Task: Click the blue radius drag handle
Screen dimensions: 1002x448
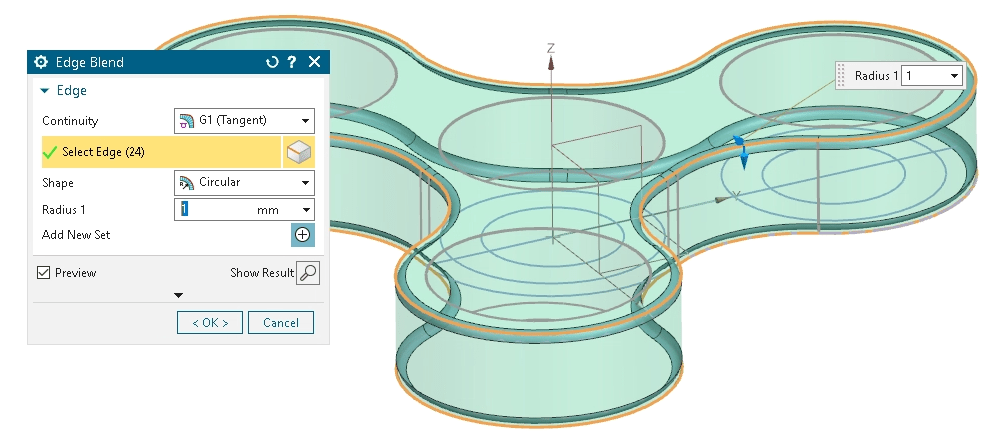Action: point(741,152)
